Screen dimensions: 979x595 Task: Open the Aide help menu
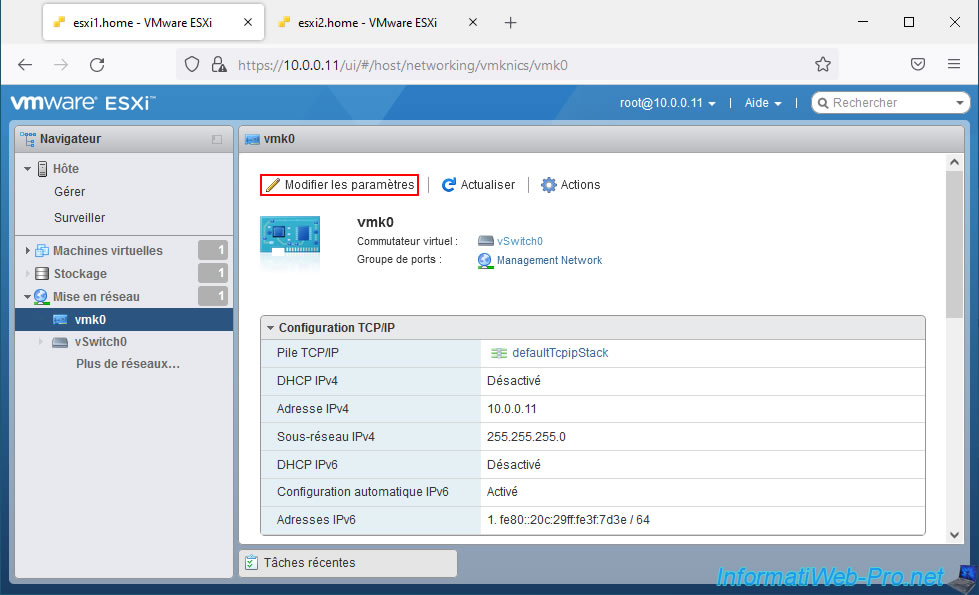pos(763,103)
